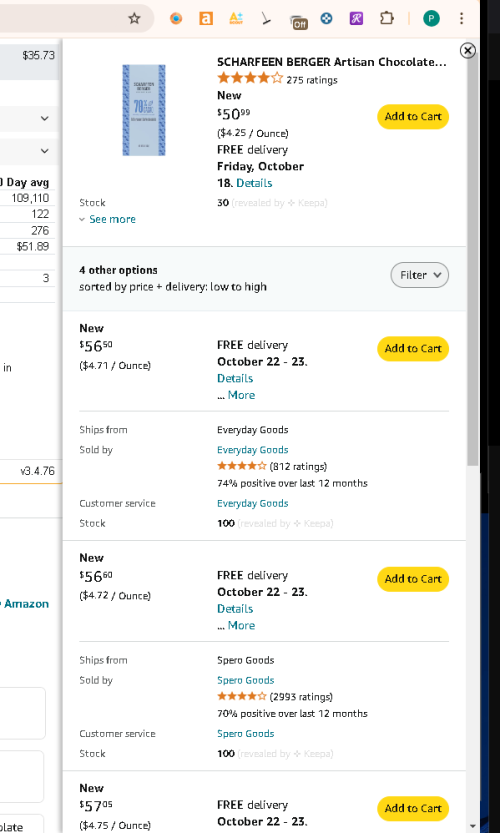Open the A+ Scout extension icon
This screenshot has width=500, height=833.
click(x=235, y=19)
